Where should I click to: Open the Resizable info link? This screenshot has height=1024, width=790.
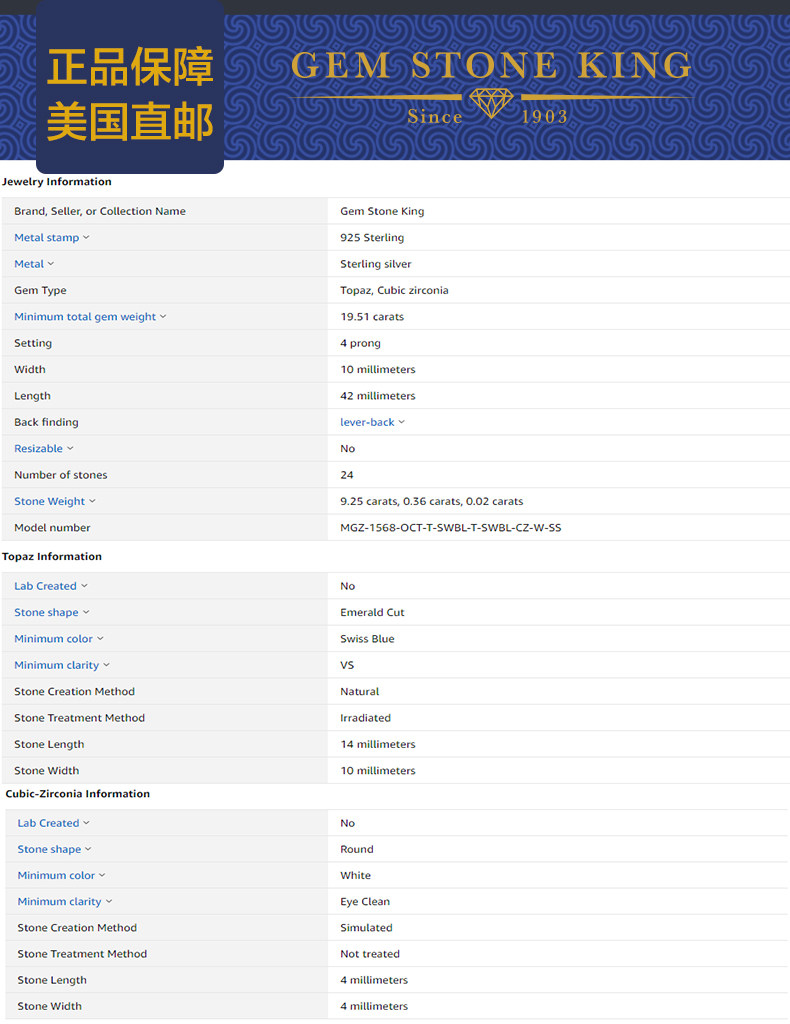point(39,449)
